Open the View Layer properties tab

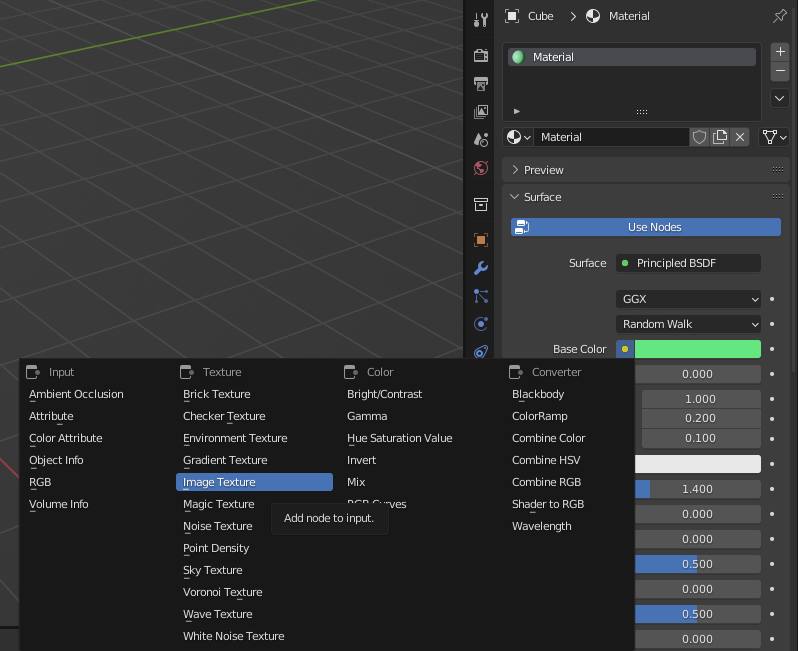480,111
